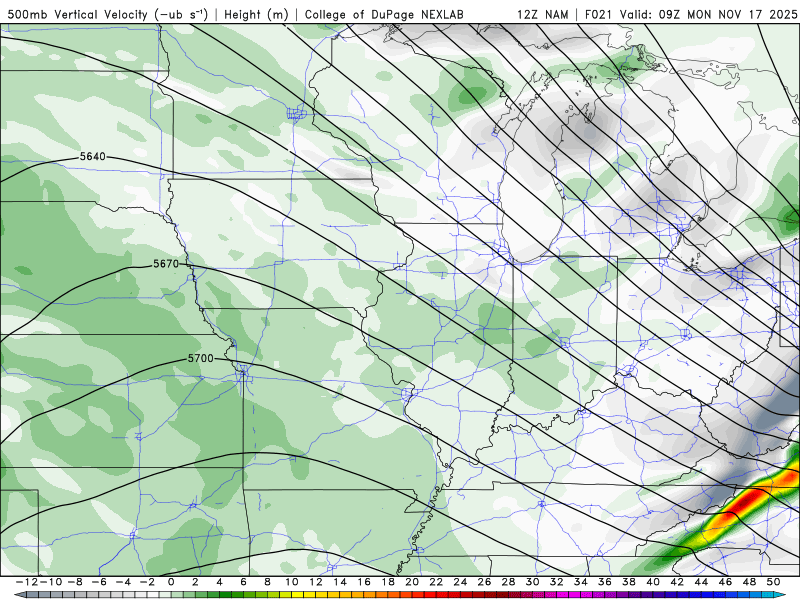Click the 38 colorbar tick label
The height and width of the screenshot is (600, 800).
tap(629, 582)
